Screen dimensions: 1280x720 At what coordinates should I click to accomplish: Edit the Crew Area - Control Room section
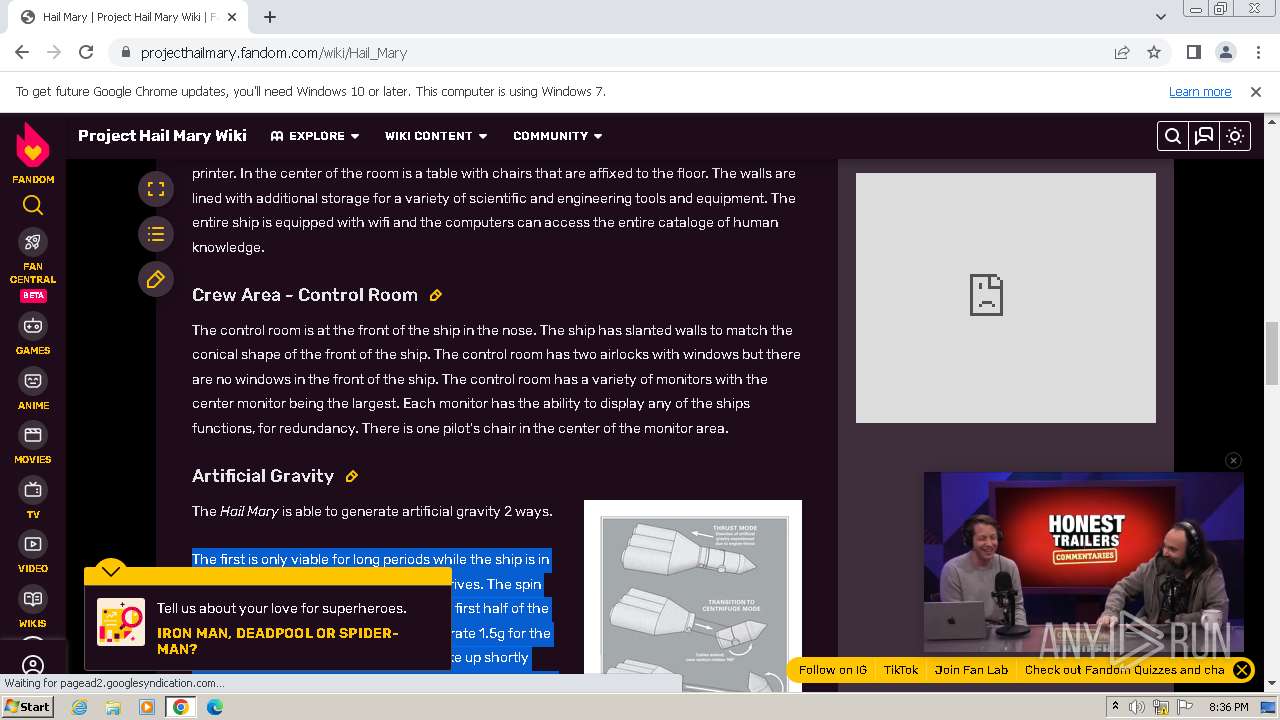(436, 295)
